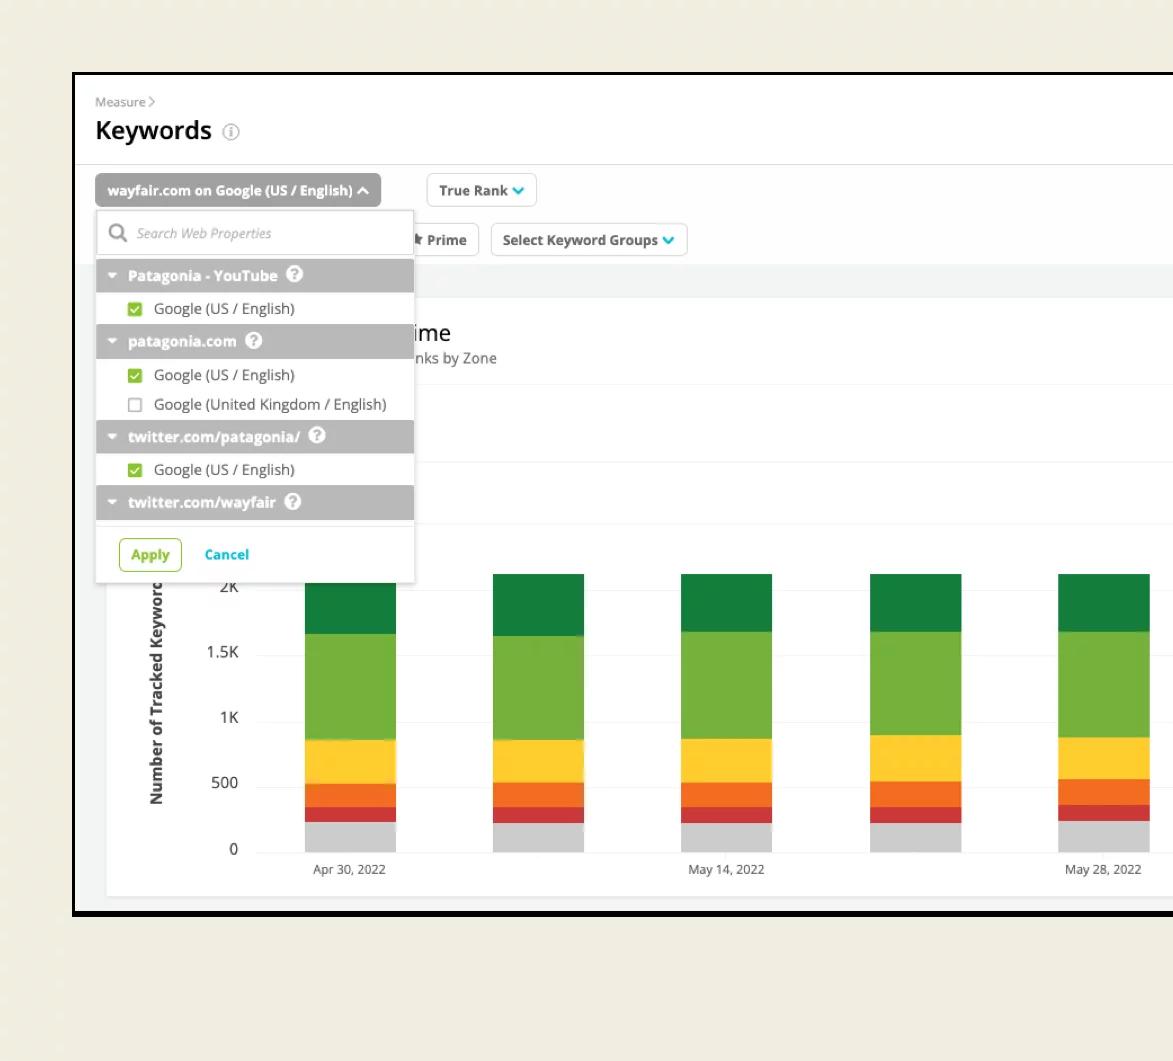1173x1061 pixels.
Task: Expand the twitter.com/wayfair group
Action: pyautogui.click(x=112, y=502)
